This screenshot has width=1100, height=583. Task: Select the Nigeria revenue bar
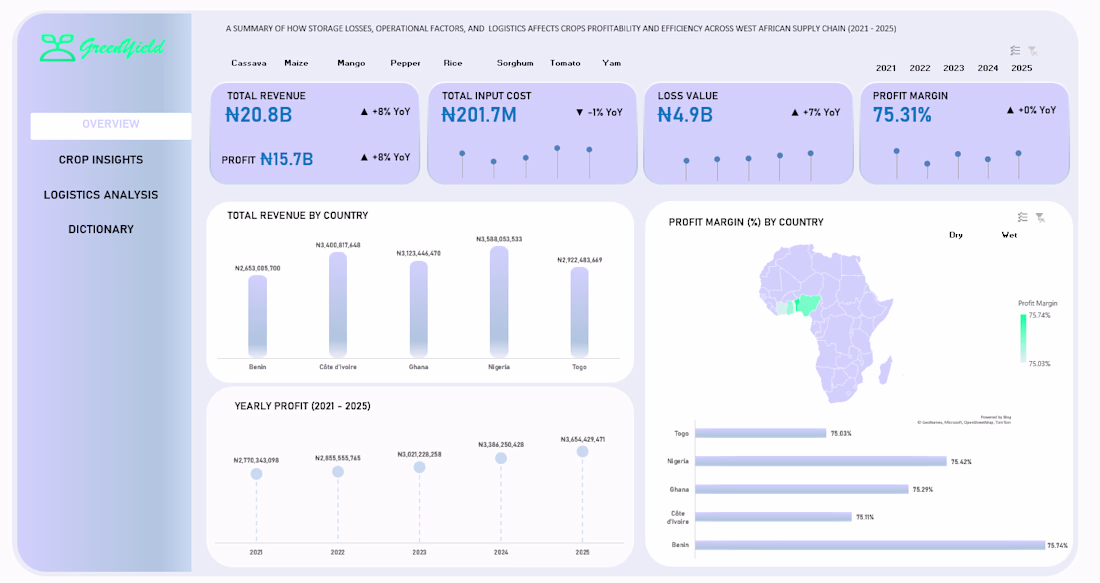coord(499,301)
